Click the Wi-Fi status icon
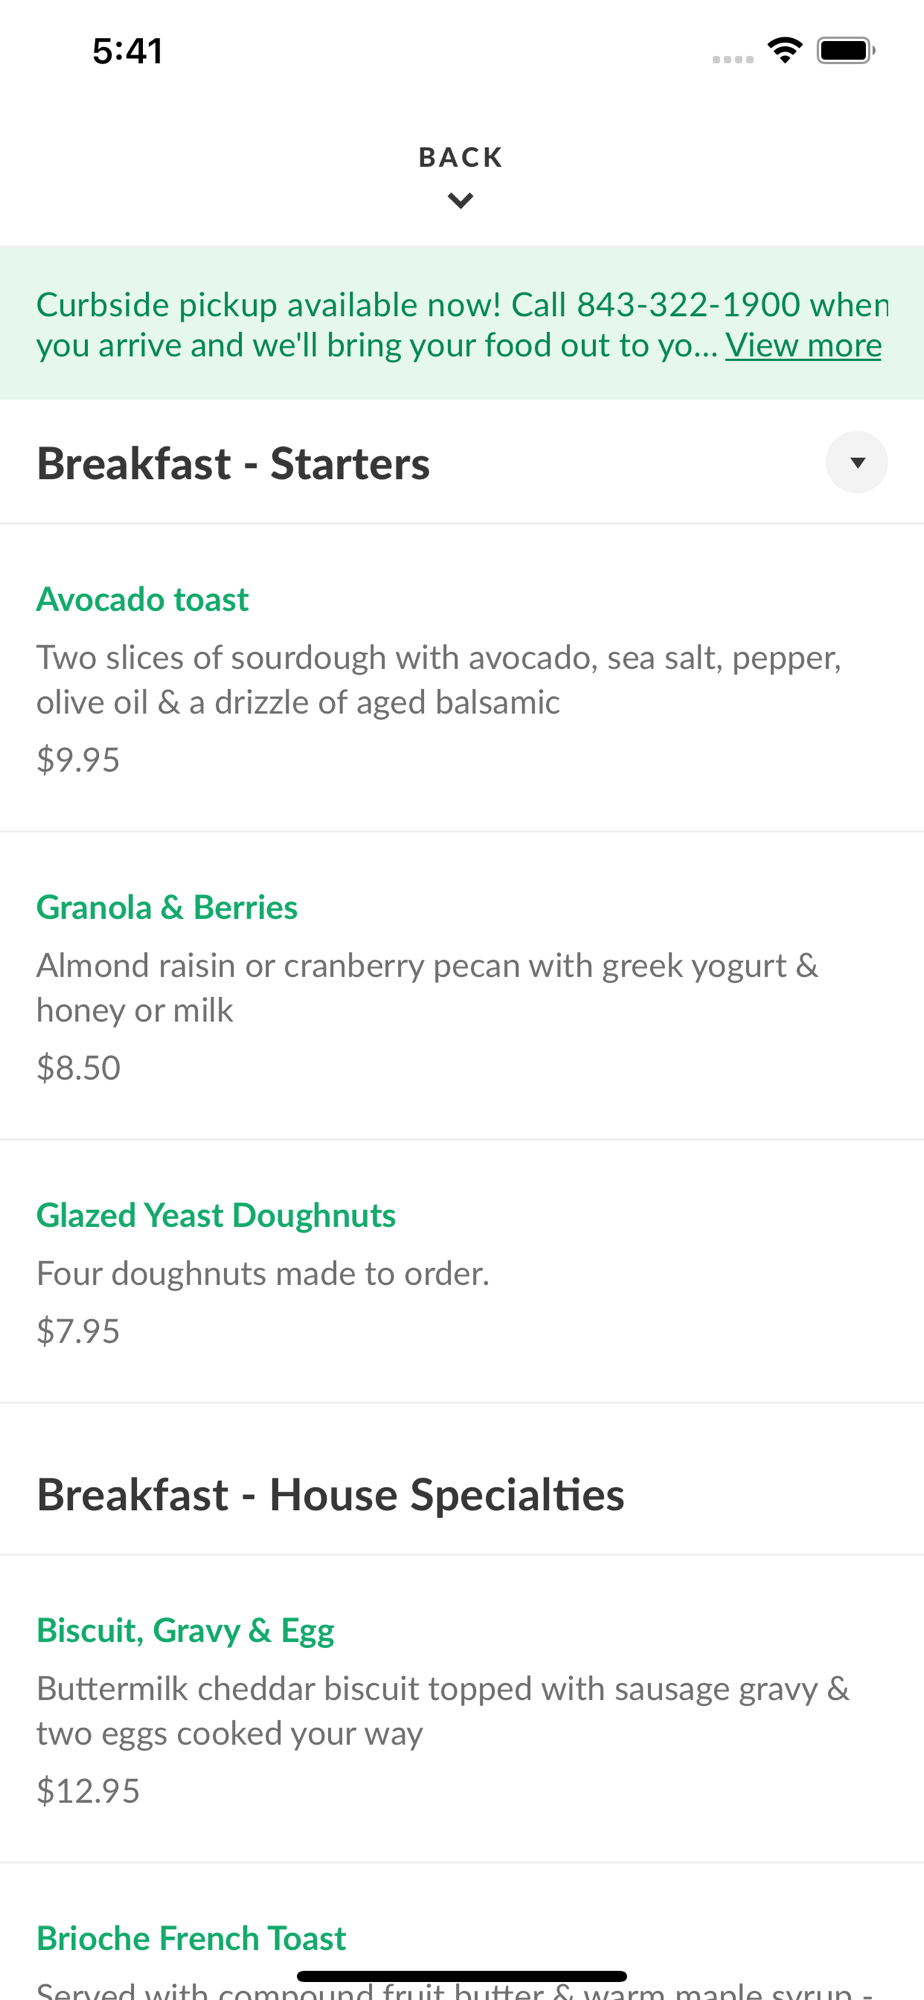924x2000 pixels. click(x=785, y=50)
